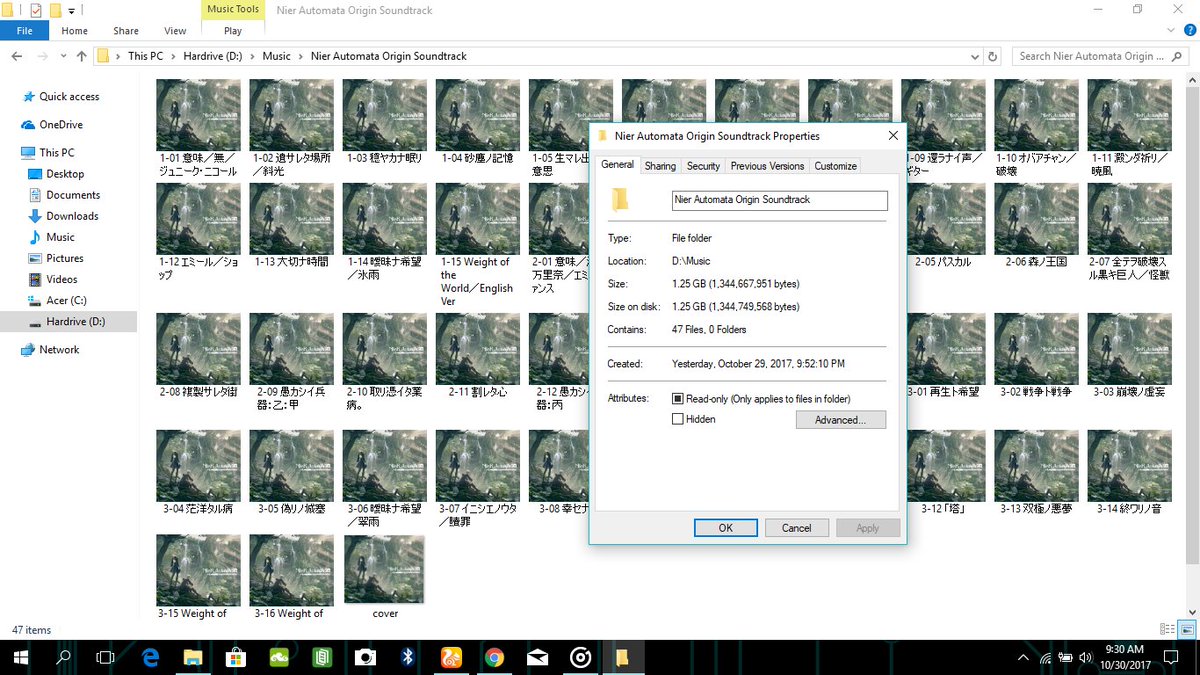Screen dimensions: 1200x675
Task: Switch to the Share ribbon tab
Action: tap(126, 31)
